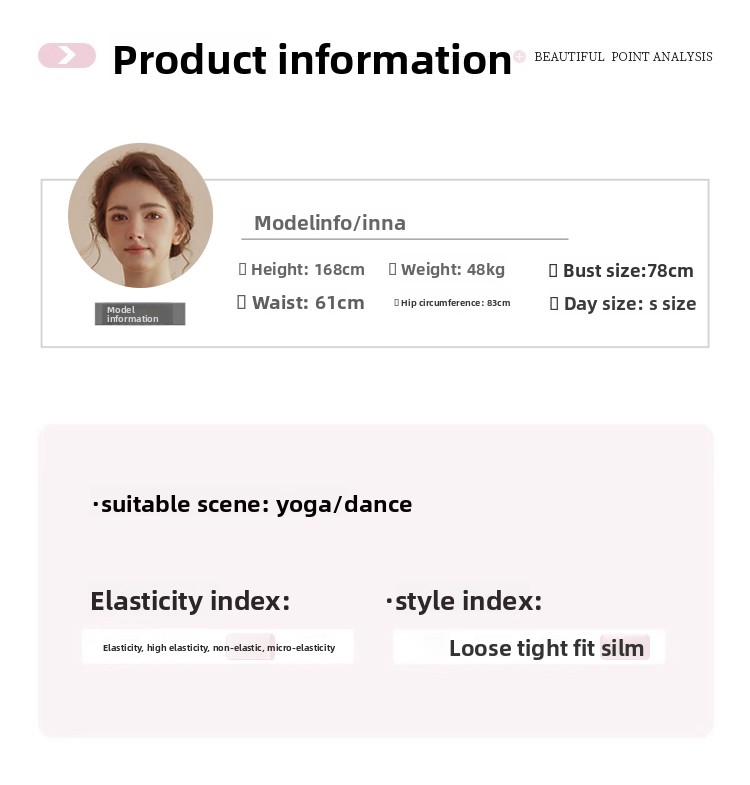Screen dimensions: 750x785
Task: Choose the micro-elasticity option
Action: click(301, 648)
